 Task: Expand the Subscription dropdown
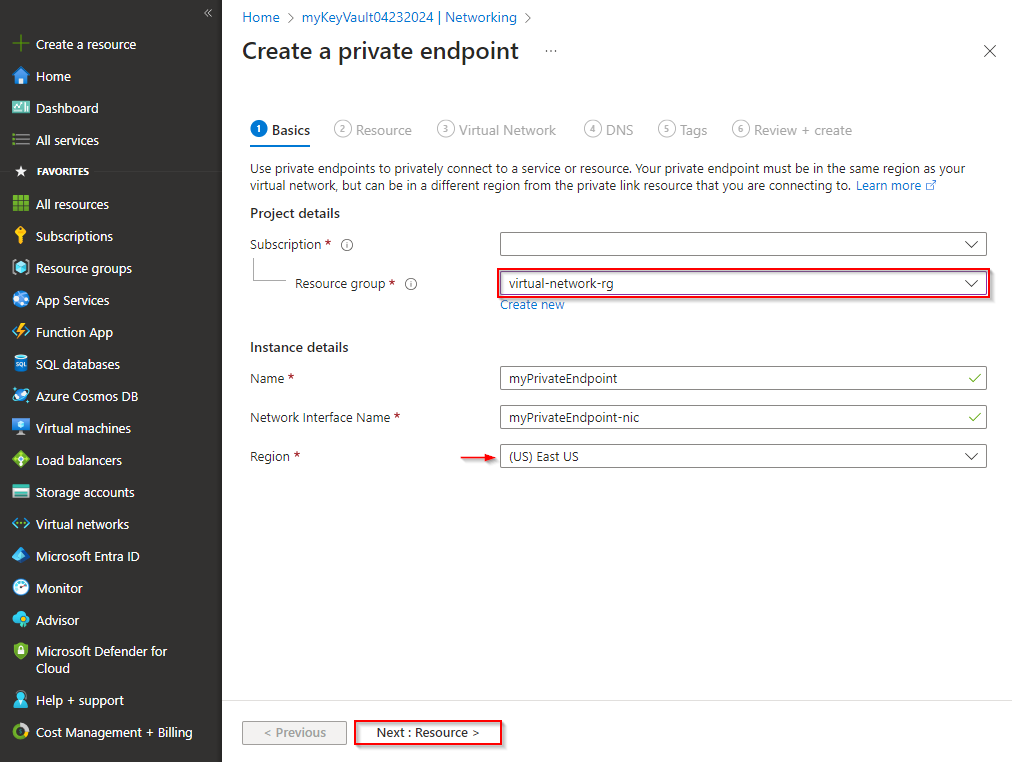point(743,244)
